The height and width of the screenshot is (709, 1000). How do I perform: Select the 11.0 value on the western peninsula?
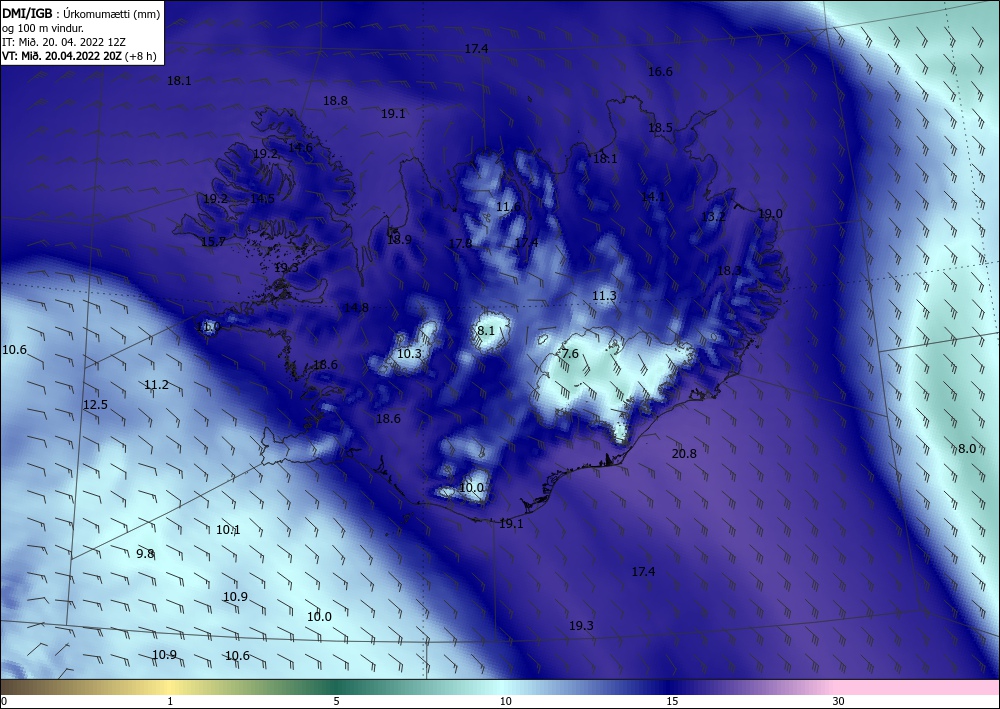pos(209,327)
